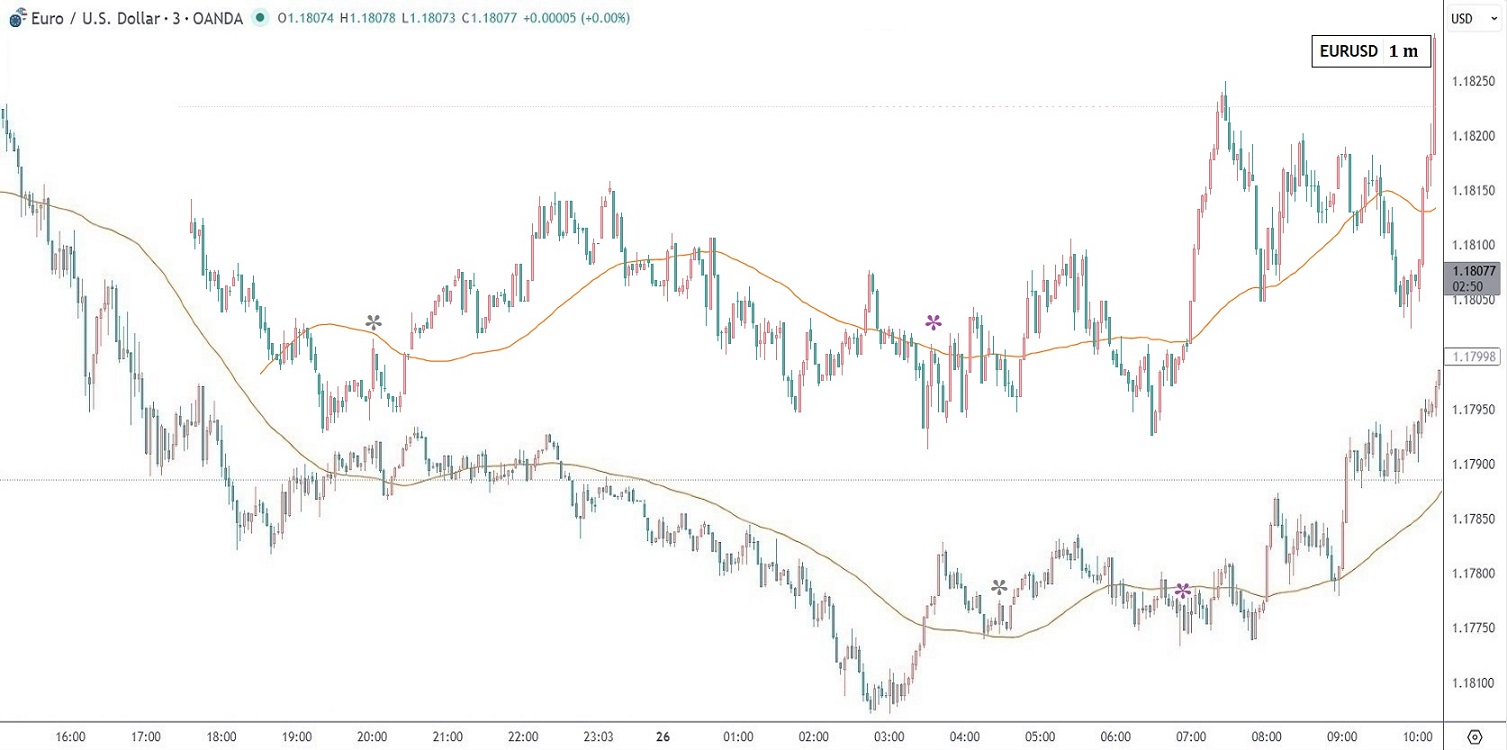1507x750 pixels.
Task: Click the 05:00 time axis label
Action: pyautogui.click(x=1040, y=737)
